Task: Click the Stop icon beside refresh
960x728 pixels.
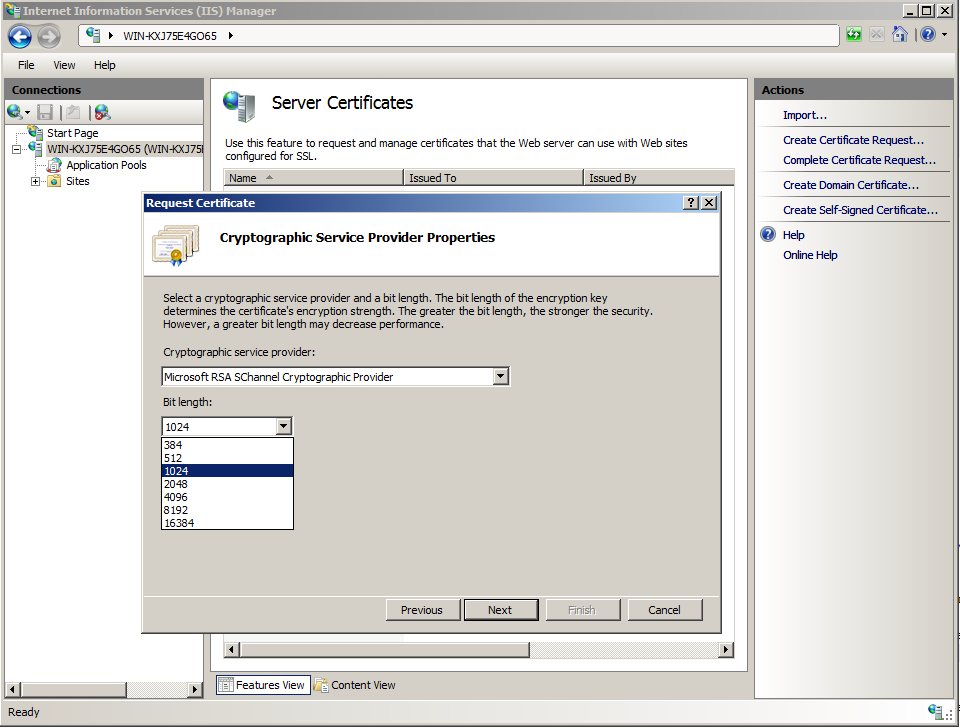Action: 877,35
